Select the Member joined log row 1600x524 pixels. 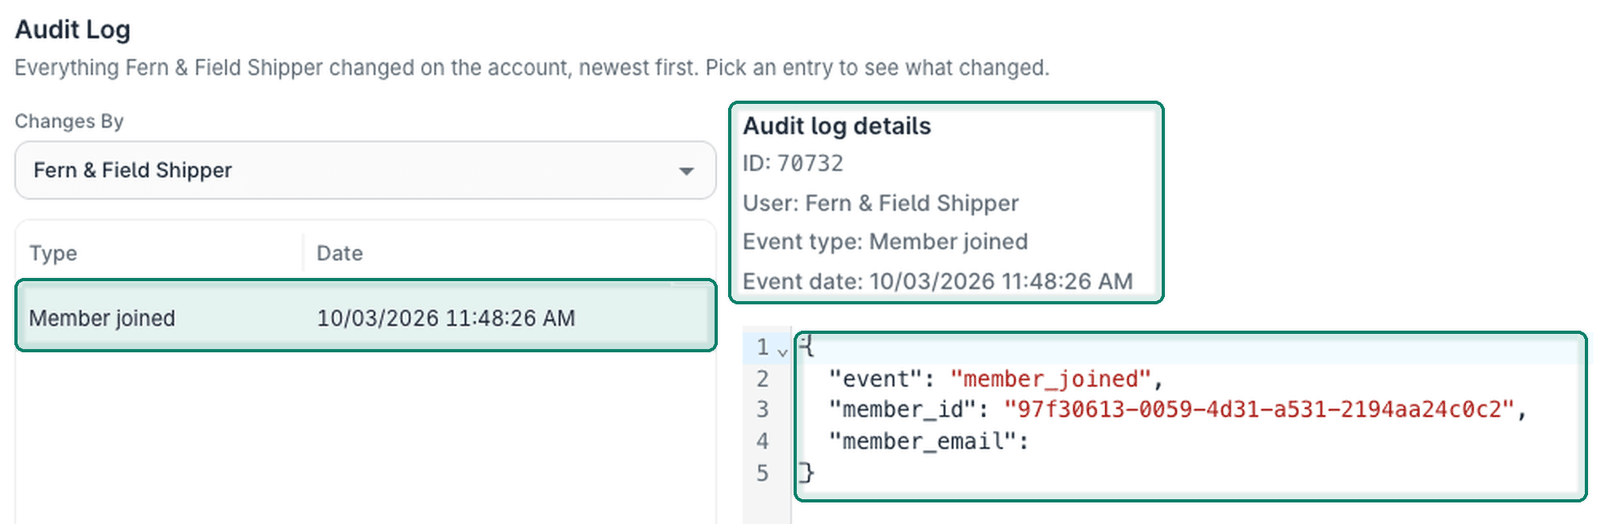click(x=365, y=316)
